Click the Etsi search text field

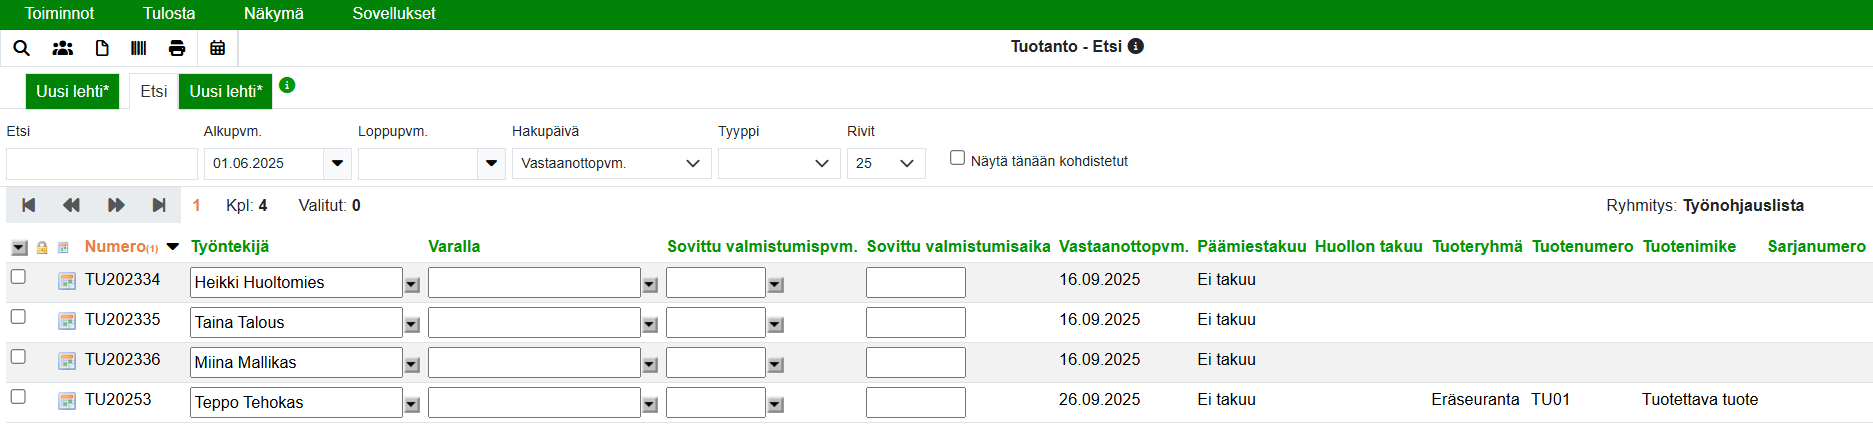coord(102,163)
